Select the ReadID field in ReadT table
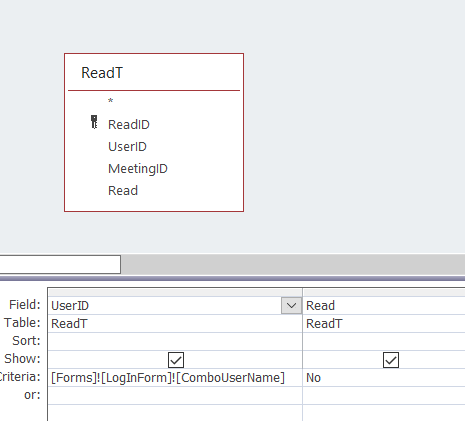 click(x=129, y=125)
